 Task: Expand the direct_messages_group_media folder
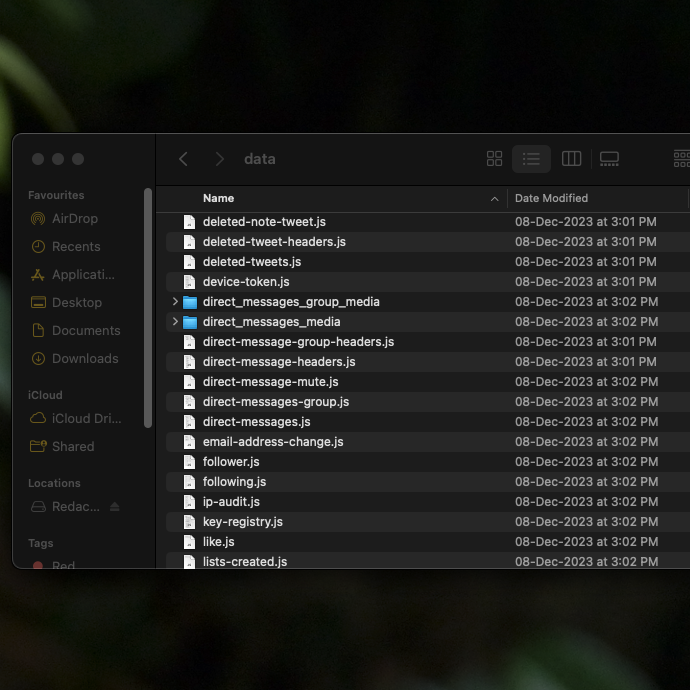176,302
